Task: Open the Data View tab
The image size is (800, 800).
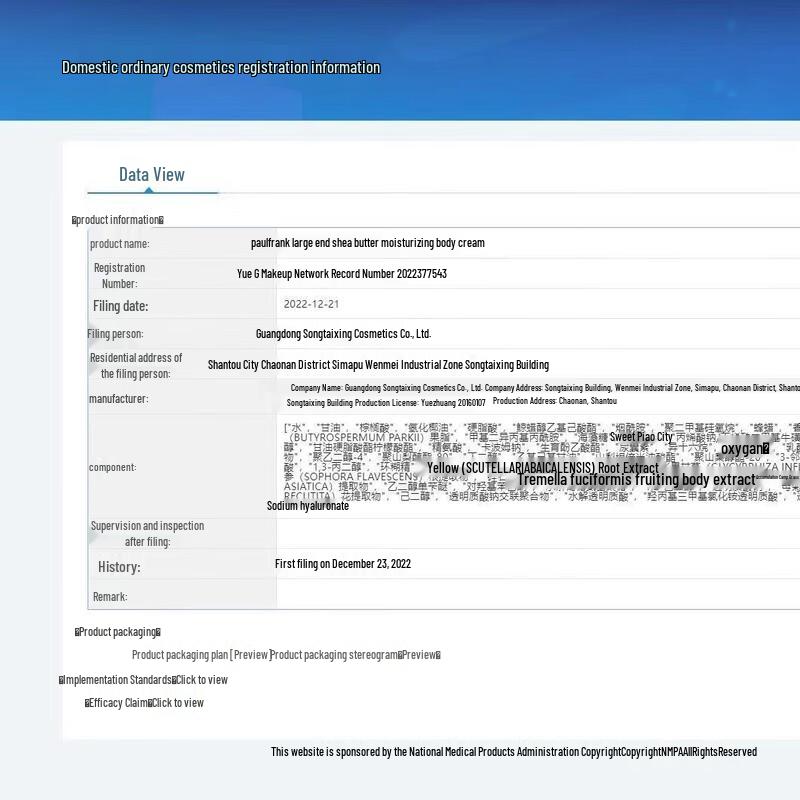Action: [152, 175]
